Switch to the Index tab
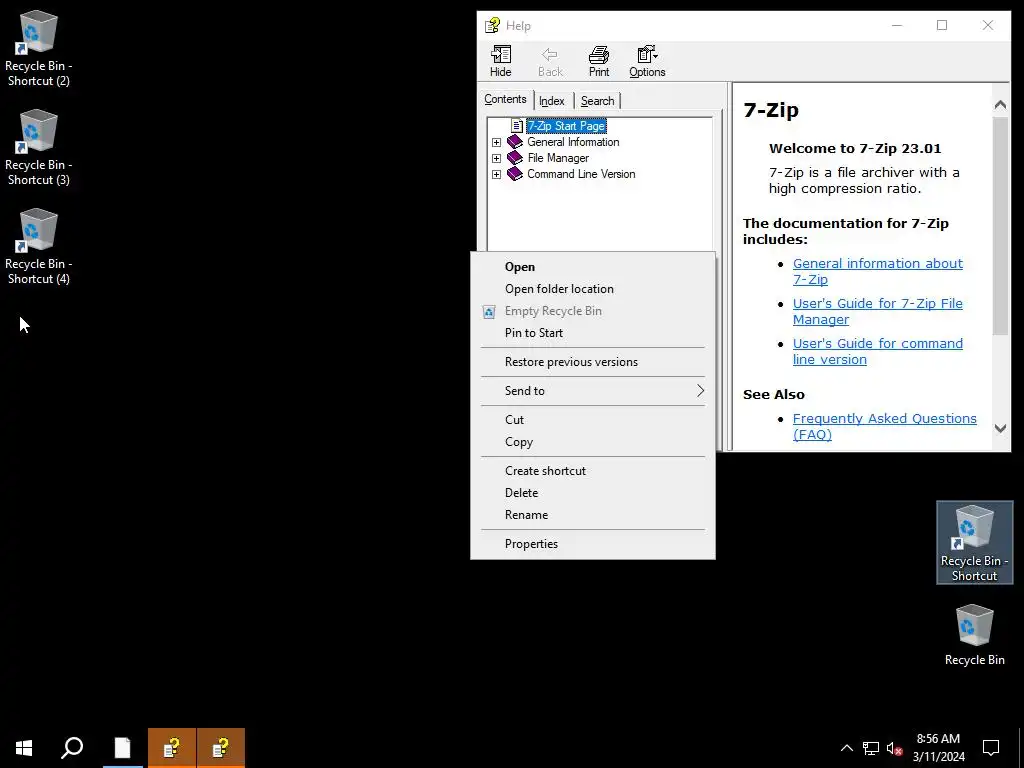Viewport: 1024px width, 768px height. pyautogui.click(x=552, y=101)
